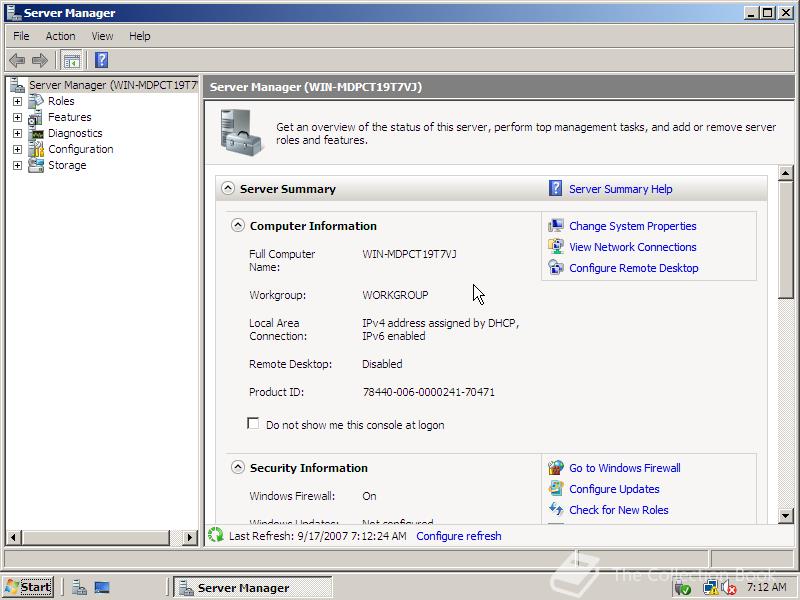The image size is (800, 600).
Task: Click the details pane scroll up arrow
Action: tap(786, 173)
